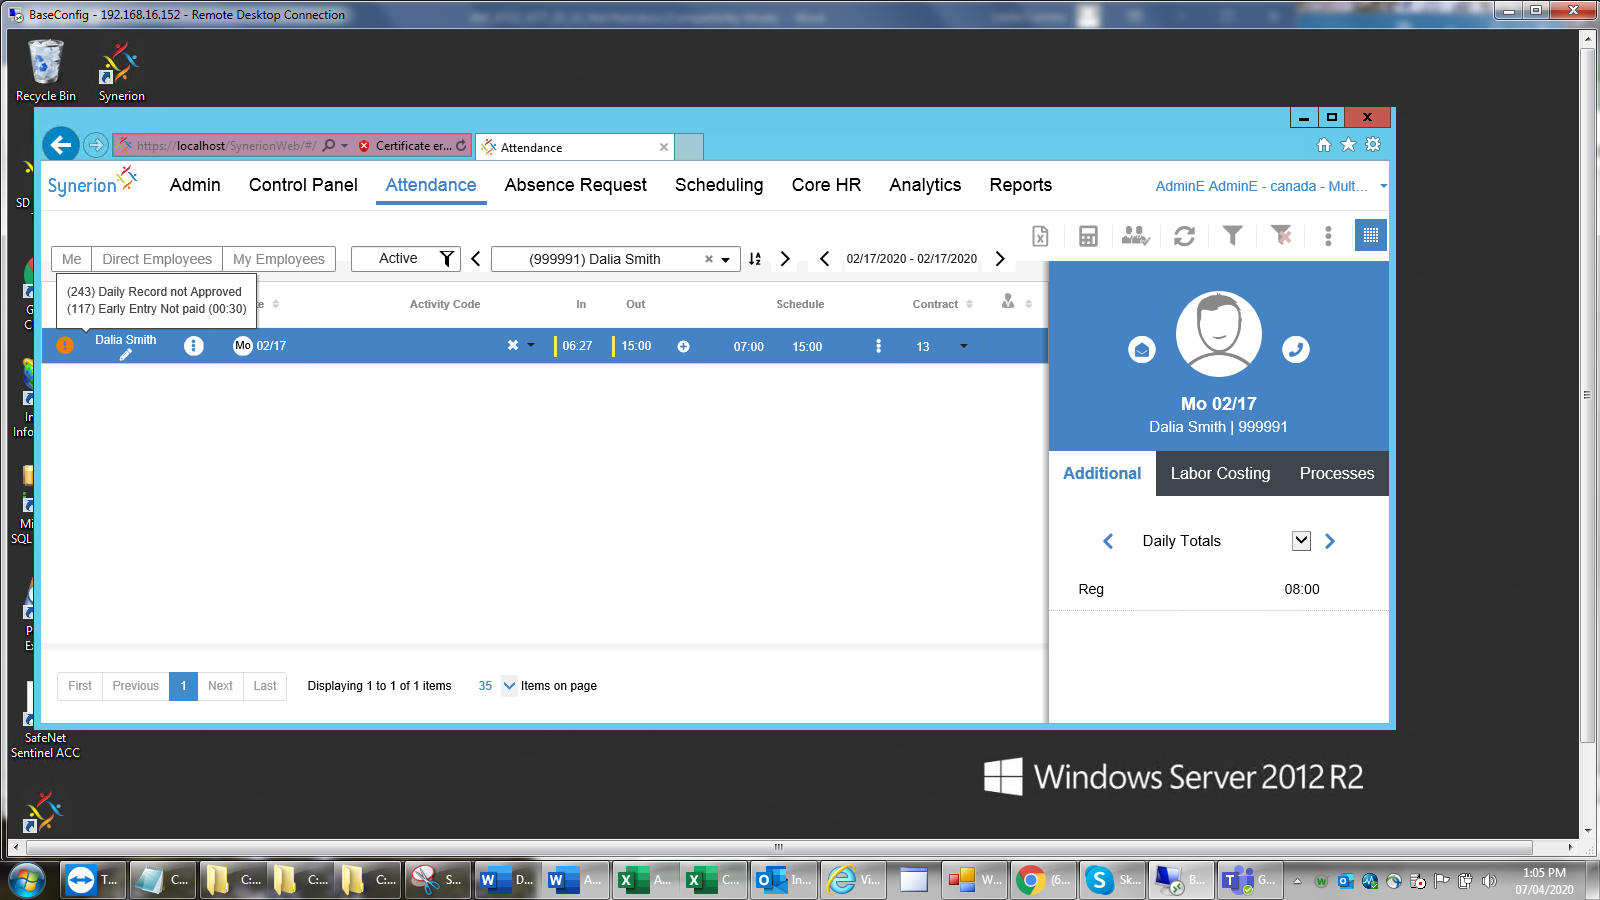Click the employee sort order icon
This screenshot has height=900, width=1600.
coord(755,259)
